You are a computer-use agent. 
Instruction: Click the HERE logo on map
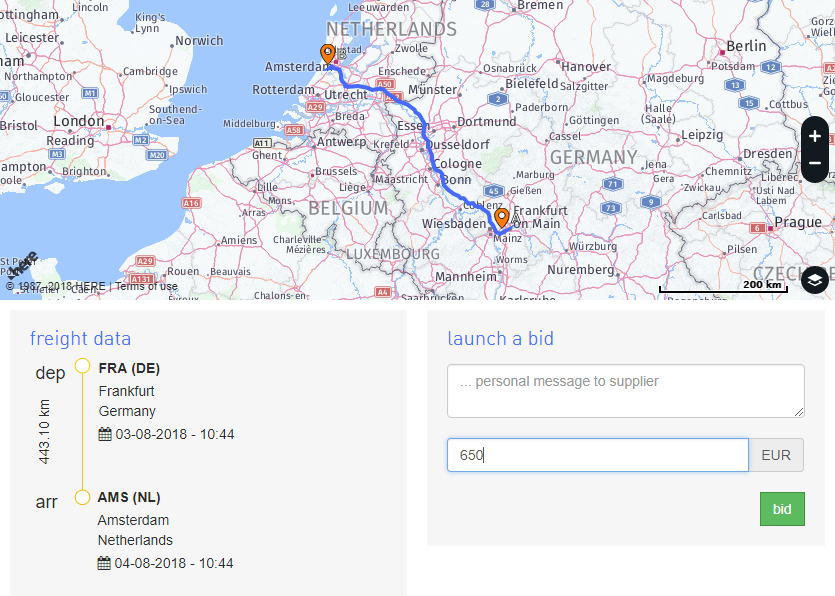coord(24,265)
